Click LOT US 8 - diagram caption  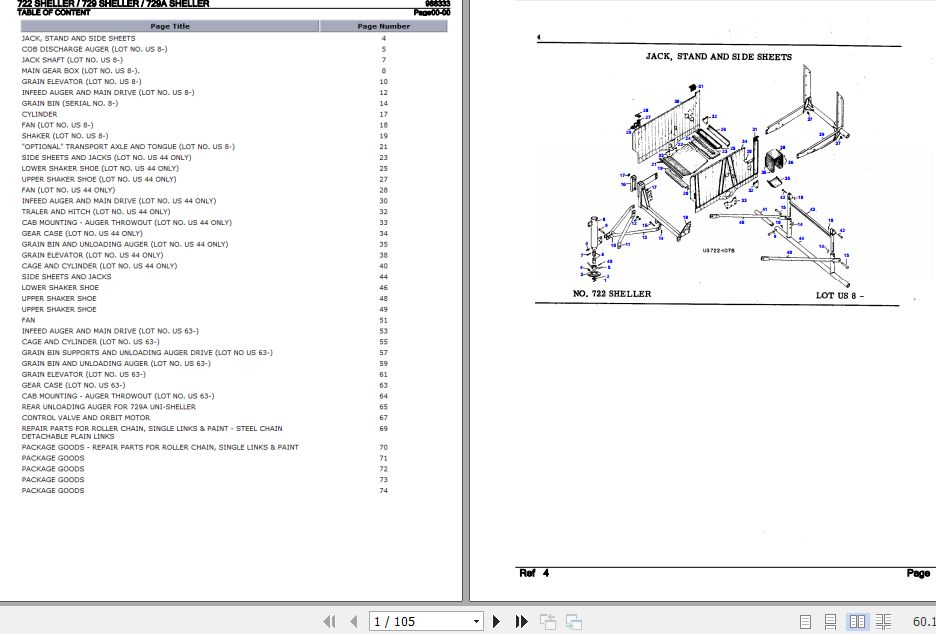[840, 296]
